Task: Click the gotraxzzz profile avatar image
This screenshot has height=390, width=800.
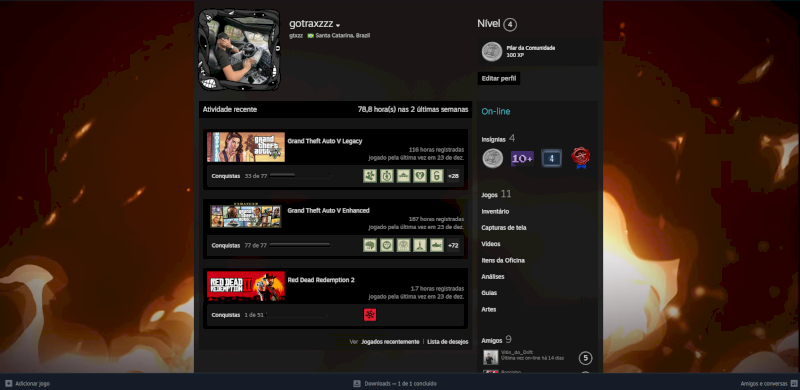Action: [239, 50]
